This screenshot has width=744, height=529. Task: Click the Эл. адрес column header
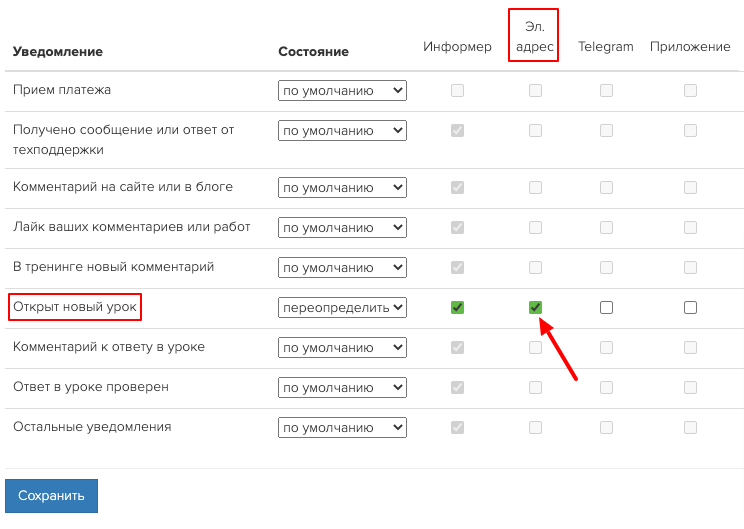(534, 36)
